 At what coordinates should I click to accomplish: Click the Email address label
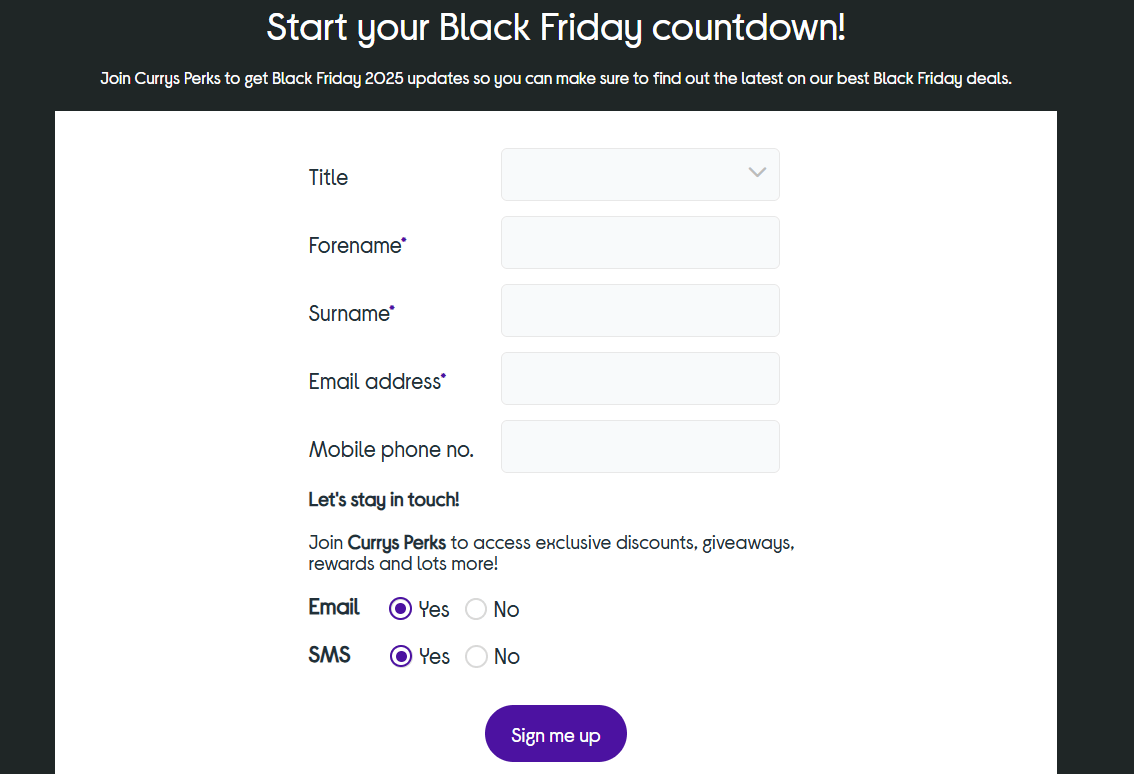[x=374, y=382]
